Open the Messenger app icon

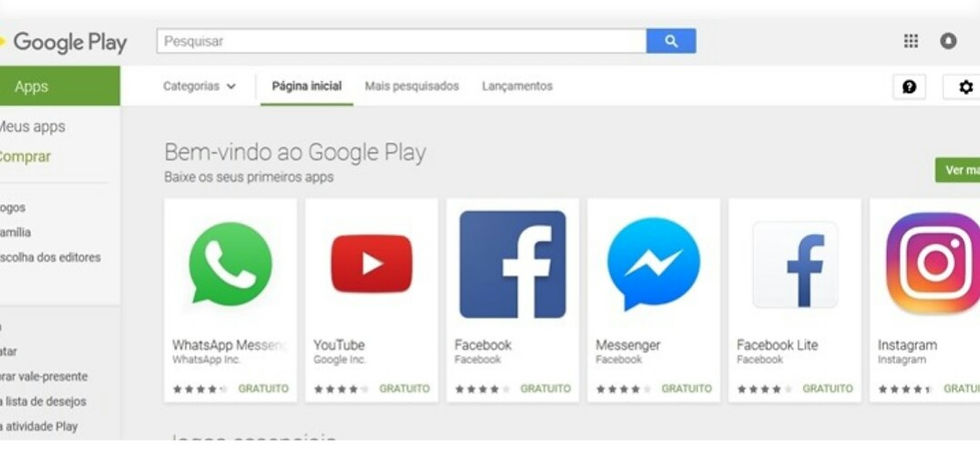pos(654,264)
